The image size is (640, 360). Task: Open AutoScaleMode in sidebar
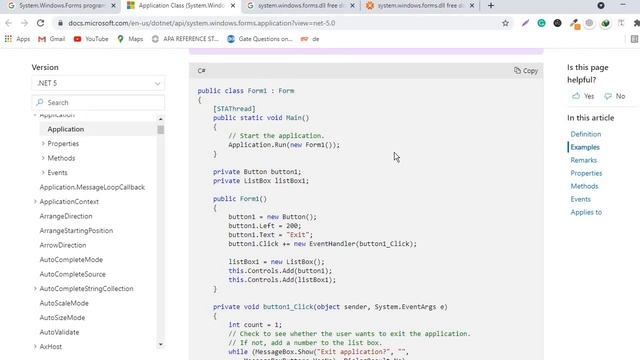point(64,303)
